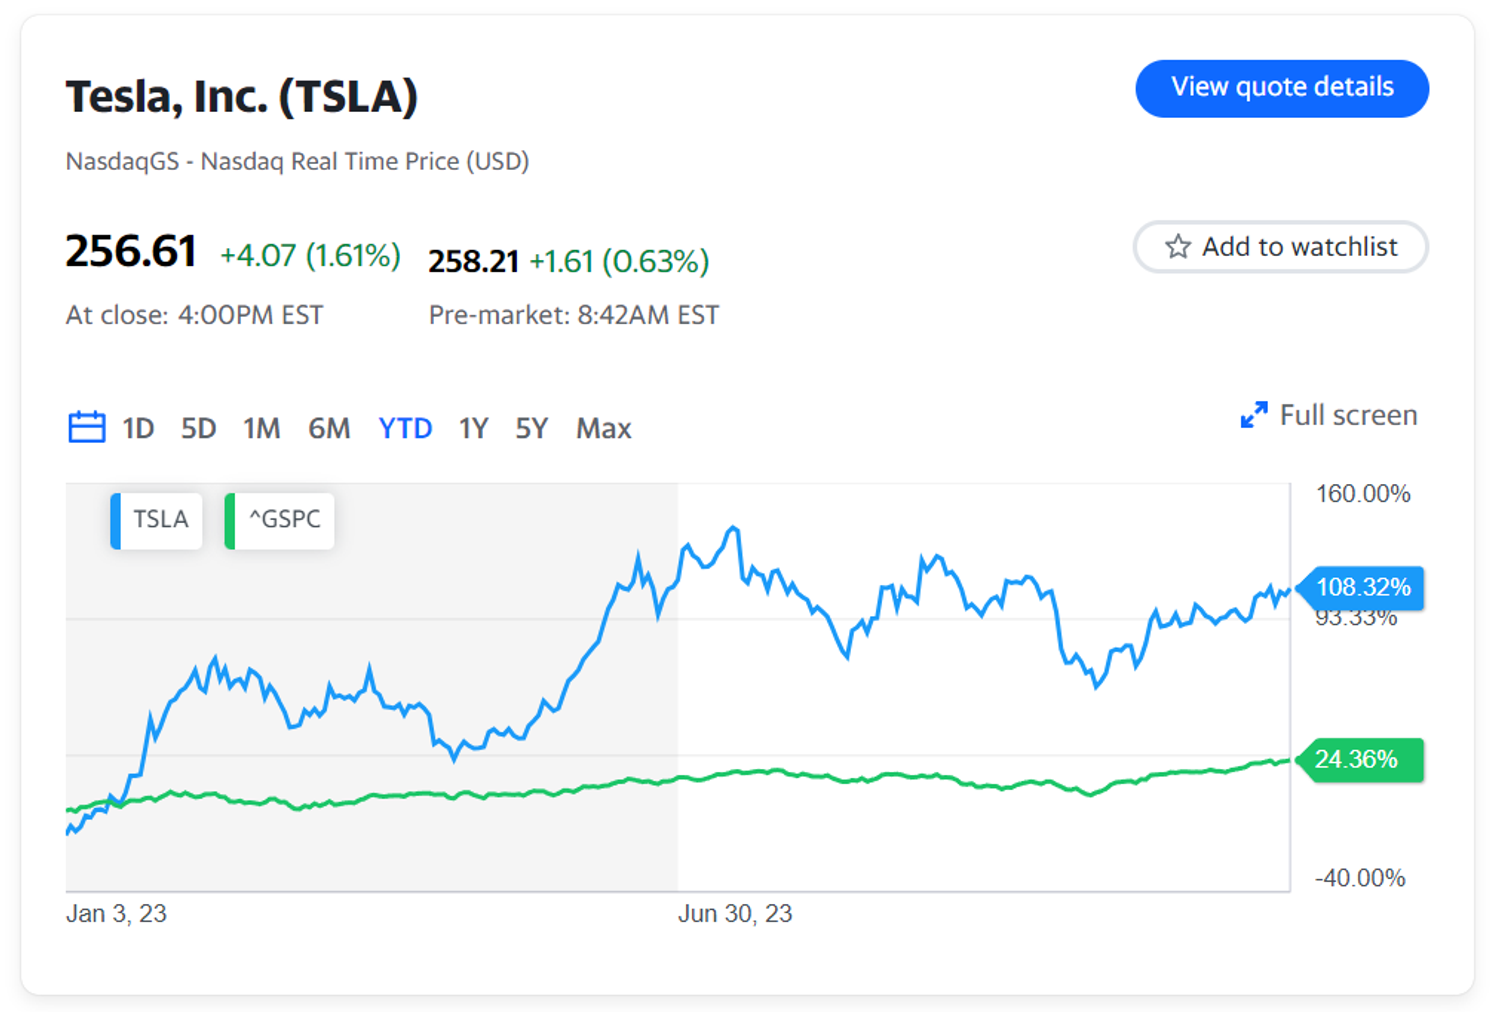The image size is (1500, 1012).
Task: Show the 1Y chart range
Action: coord(473,428)
